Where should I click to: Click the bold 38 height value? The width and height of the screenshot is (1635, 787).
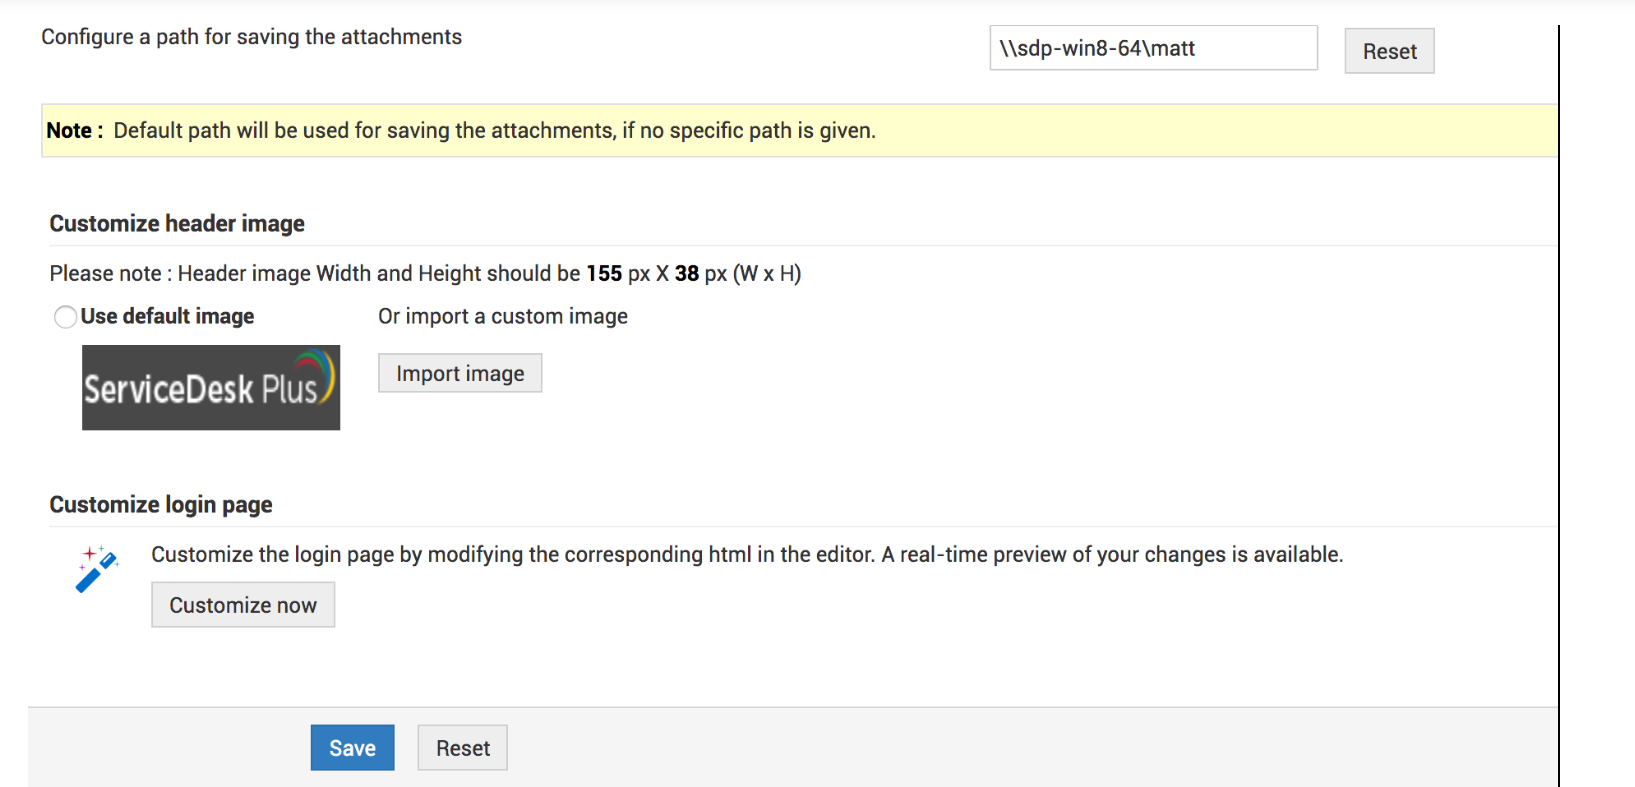click(x=687, y=273)
